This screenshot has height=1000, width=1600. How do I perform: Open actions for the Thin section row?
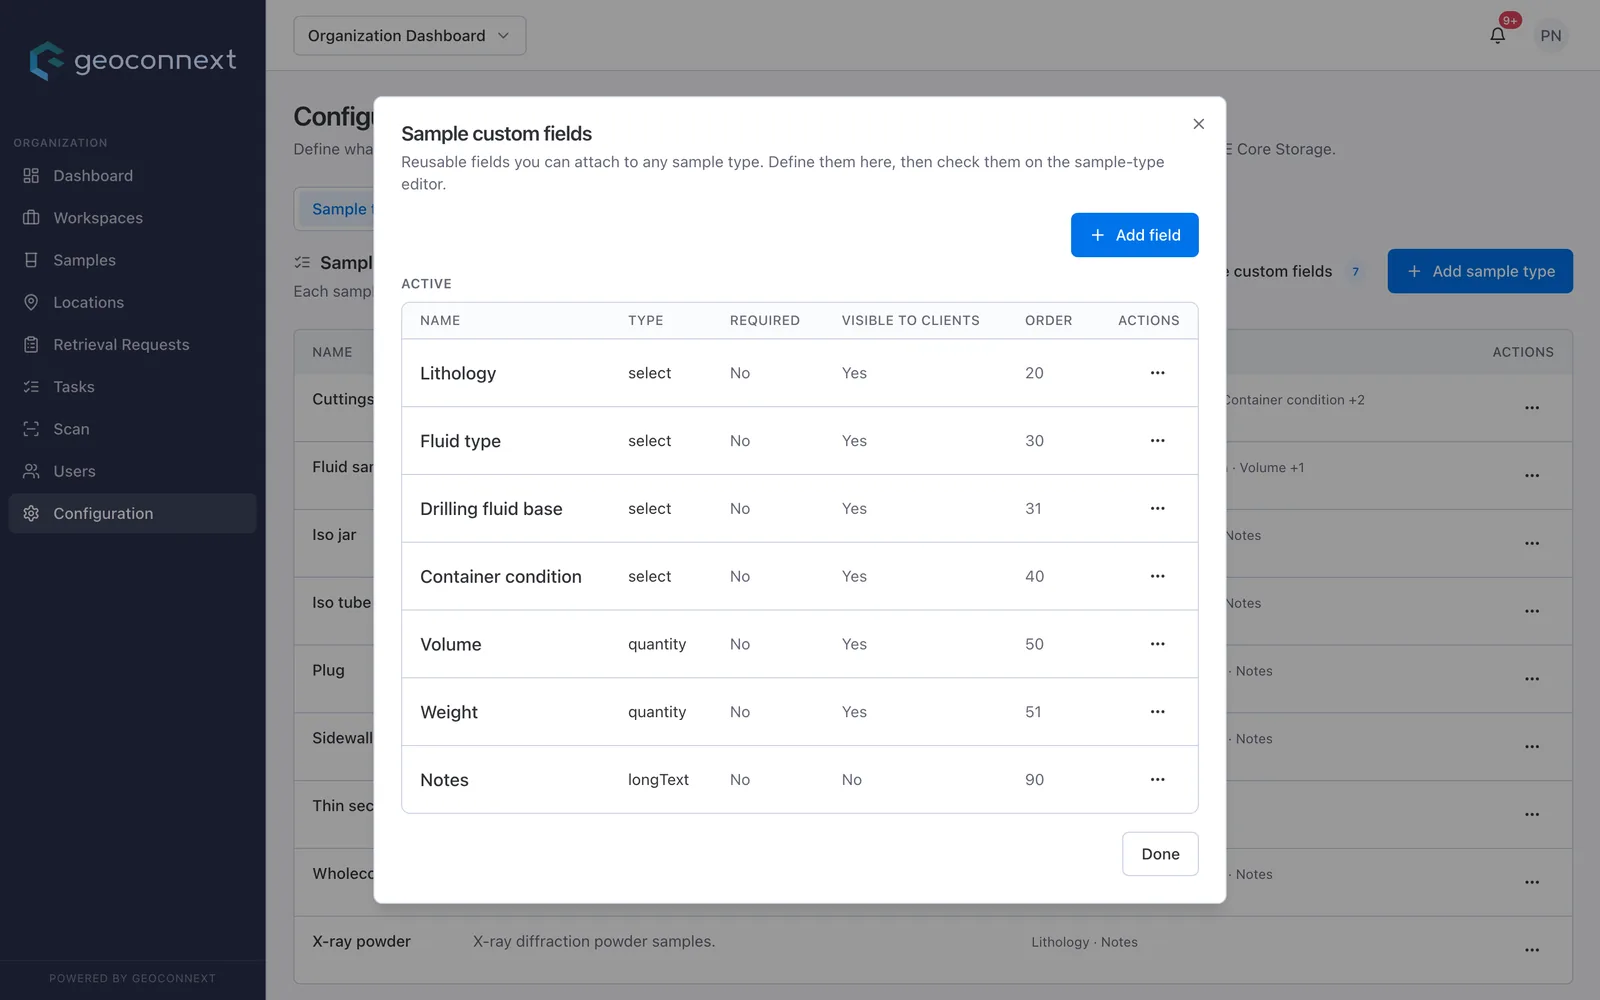click(x=1532, y=815)
